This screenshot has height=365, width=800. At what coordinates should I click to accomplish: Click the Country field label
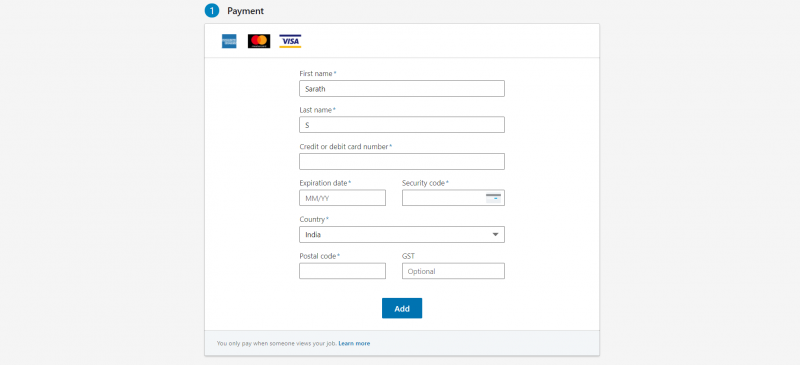tap(314, 220)
